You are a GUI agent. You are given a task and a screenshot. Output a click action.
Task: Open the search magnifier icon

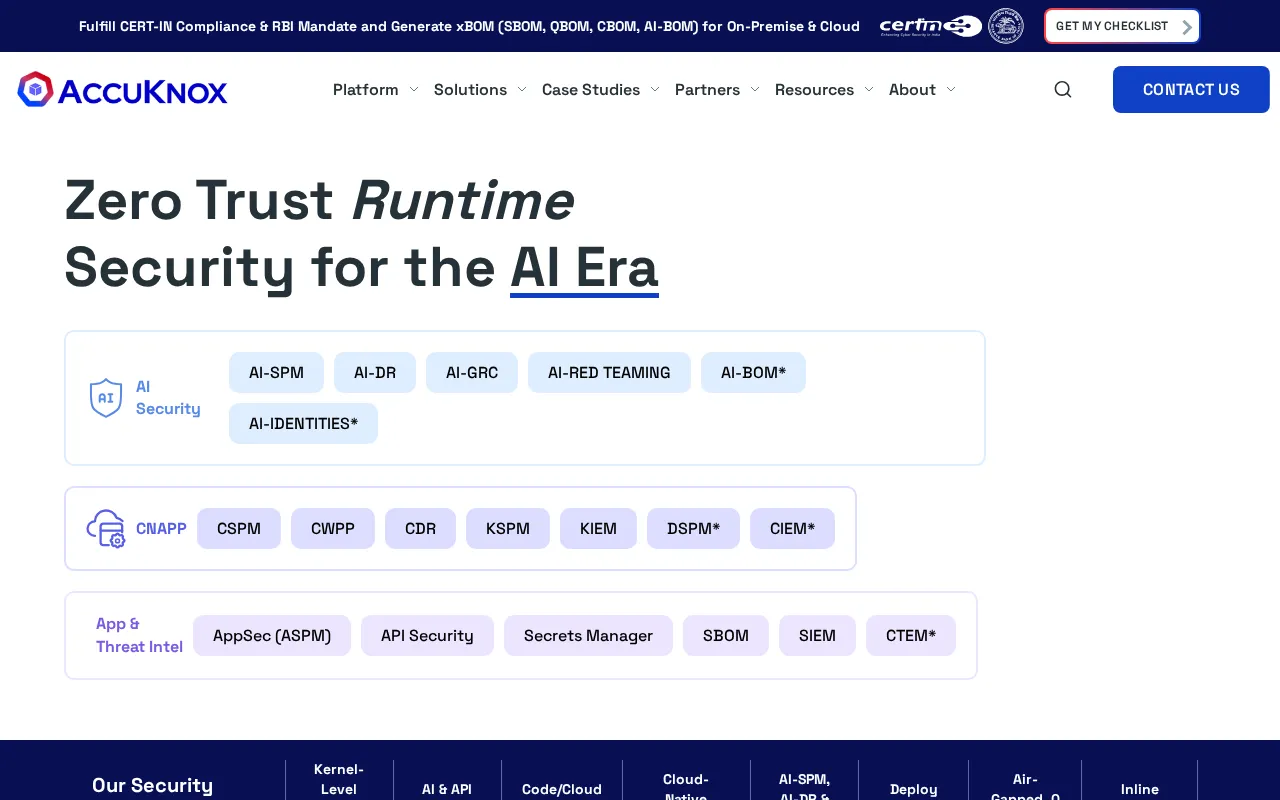coord(1063,89)
